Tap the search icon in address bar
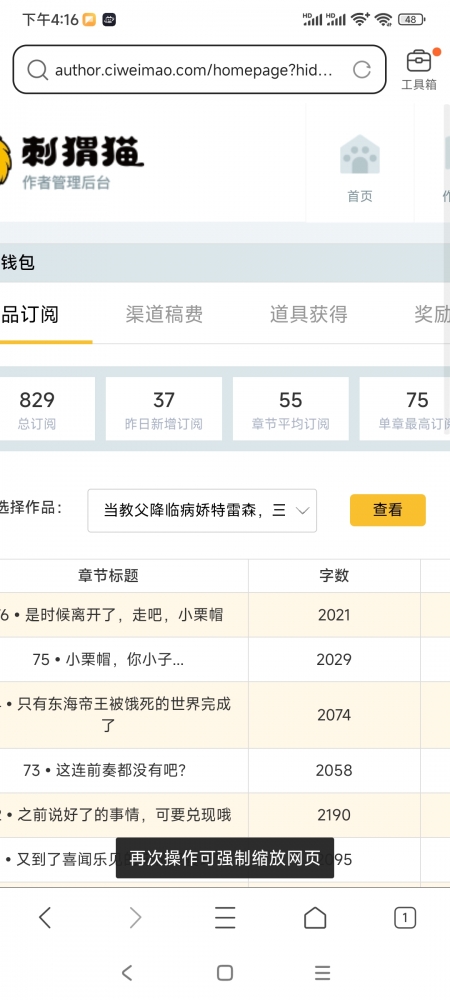This screenshot has height=1000, width=450. point(38,70)
